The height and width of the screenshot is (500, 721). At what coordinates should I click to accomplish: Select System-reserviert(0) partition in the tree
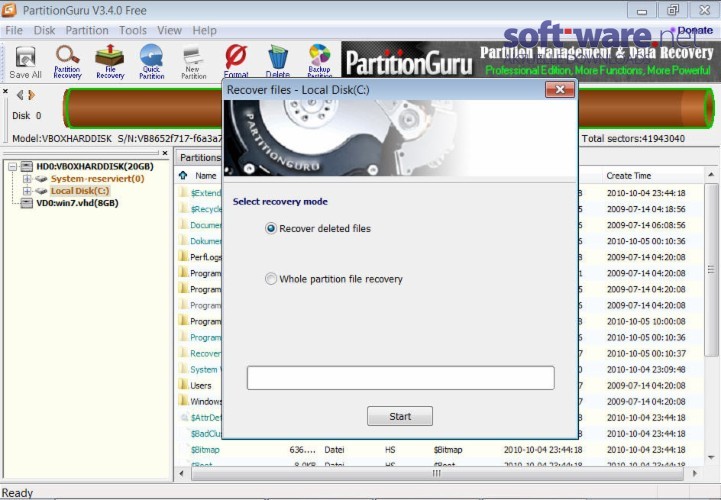tap(97, 178)
